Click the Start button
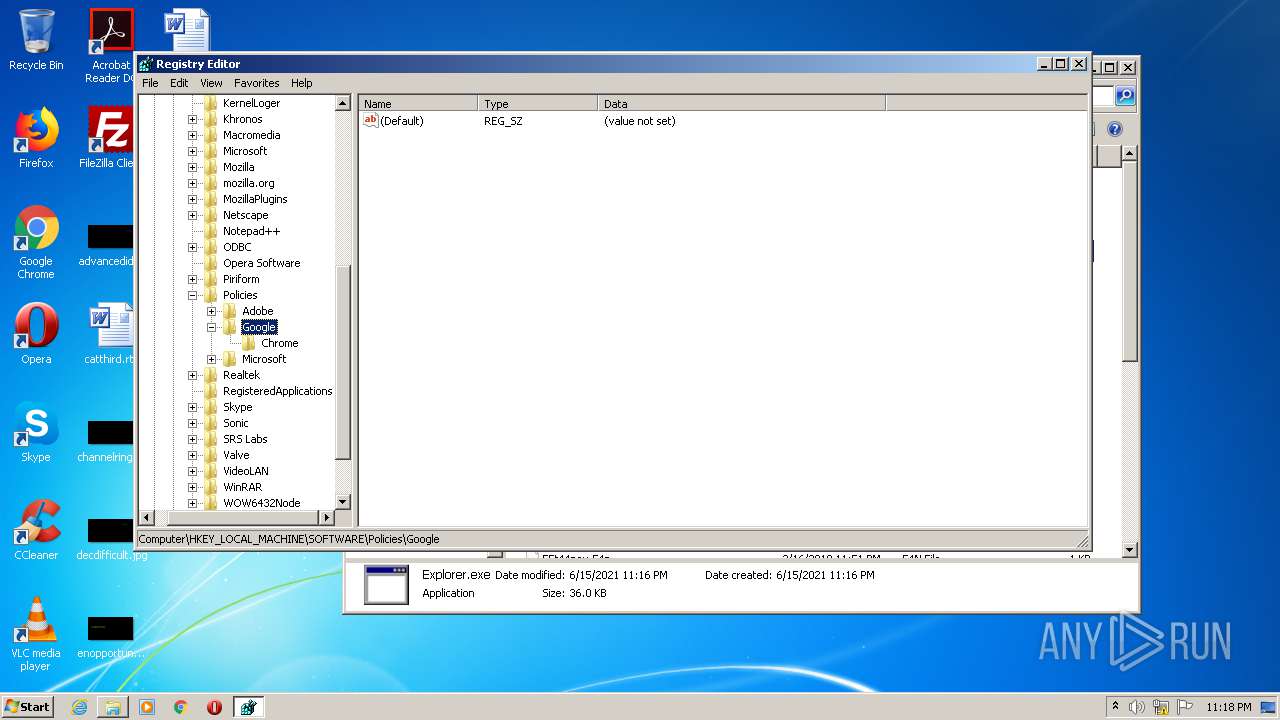Image resolution: width=1280 pixels, height=720 pixels. point(28,706)
